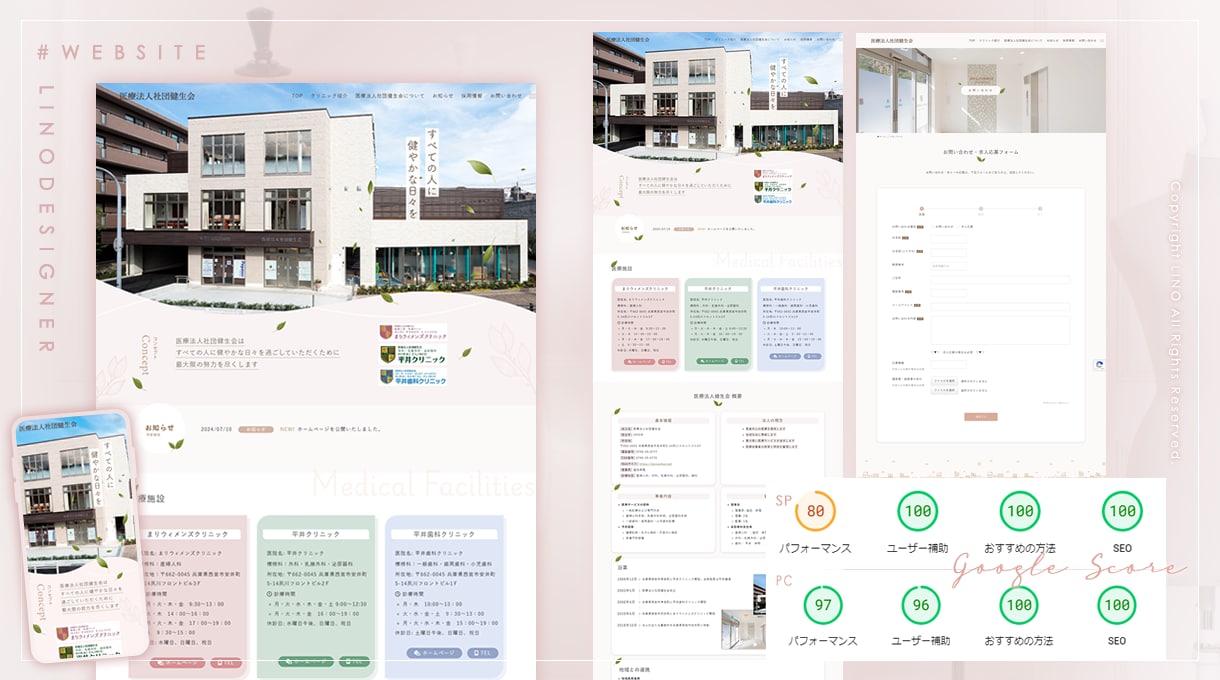Open 採用情報 in the large mockup navigation
This screenshot has height=680, width=1220.
(x=472, y=96)
